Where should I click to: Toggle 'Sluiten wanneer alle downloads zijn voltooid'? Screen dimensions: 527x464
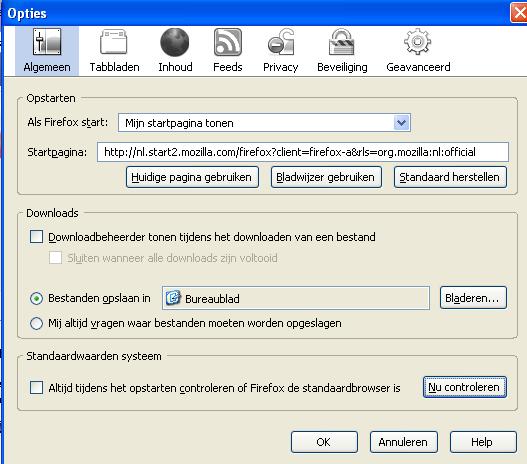(55, 258)
